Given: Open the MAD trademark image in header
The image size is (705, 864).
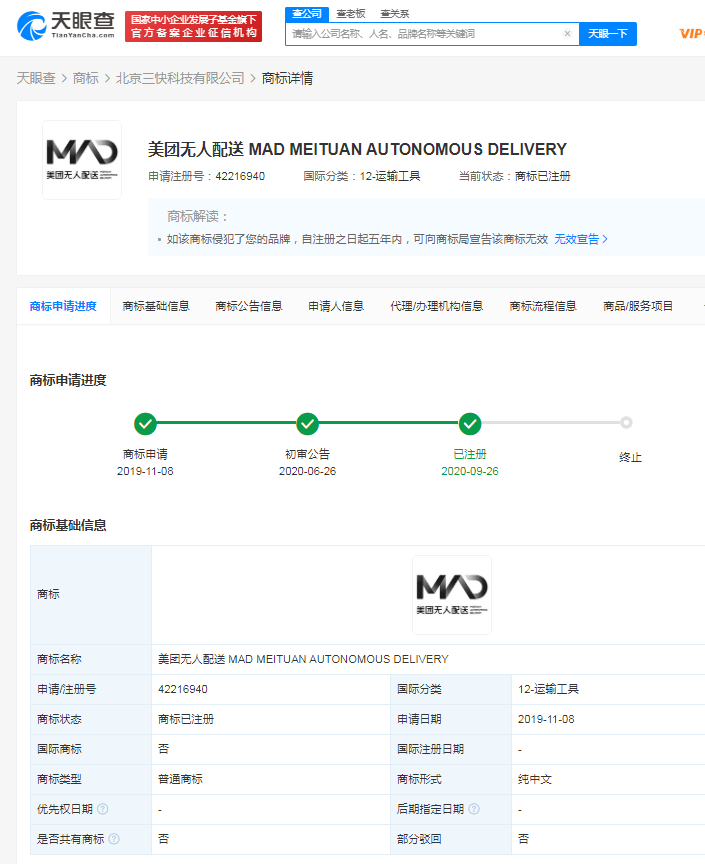Looking at the screenshot, I should click(82, 160).
